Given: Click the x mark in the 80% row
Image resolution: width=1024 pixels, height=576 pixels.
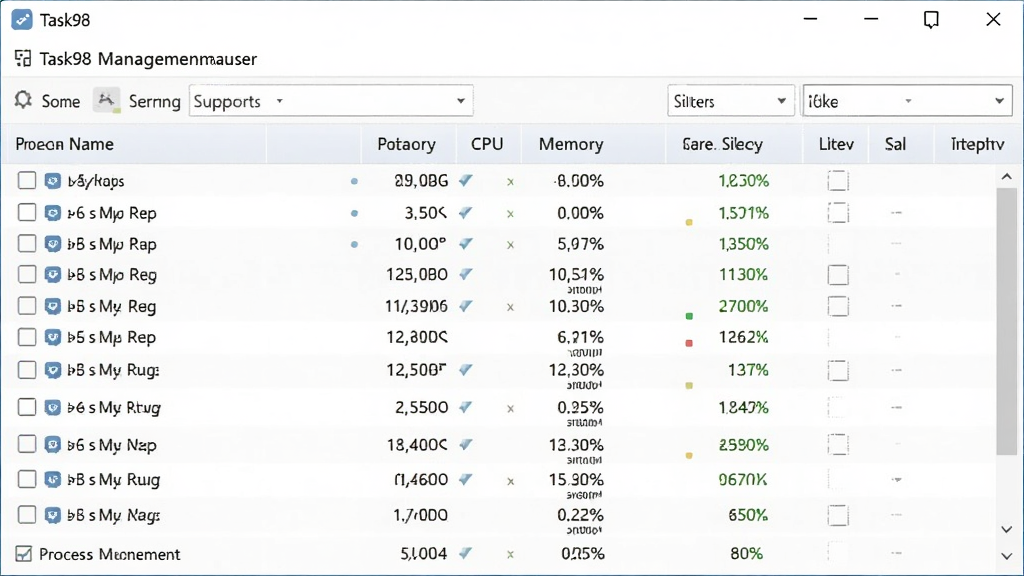Looking at the screenshot, I should [511, 554].
